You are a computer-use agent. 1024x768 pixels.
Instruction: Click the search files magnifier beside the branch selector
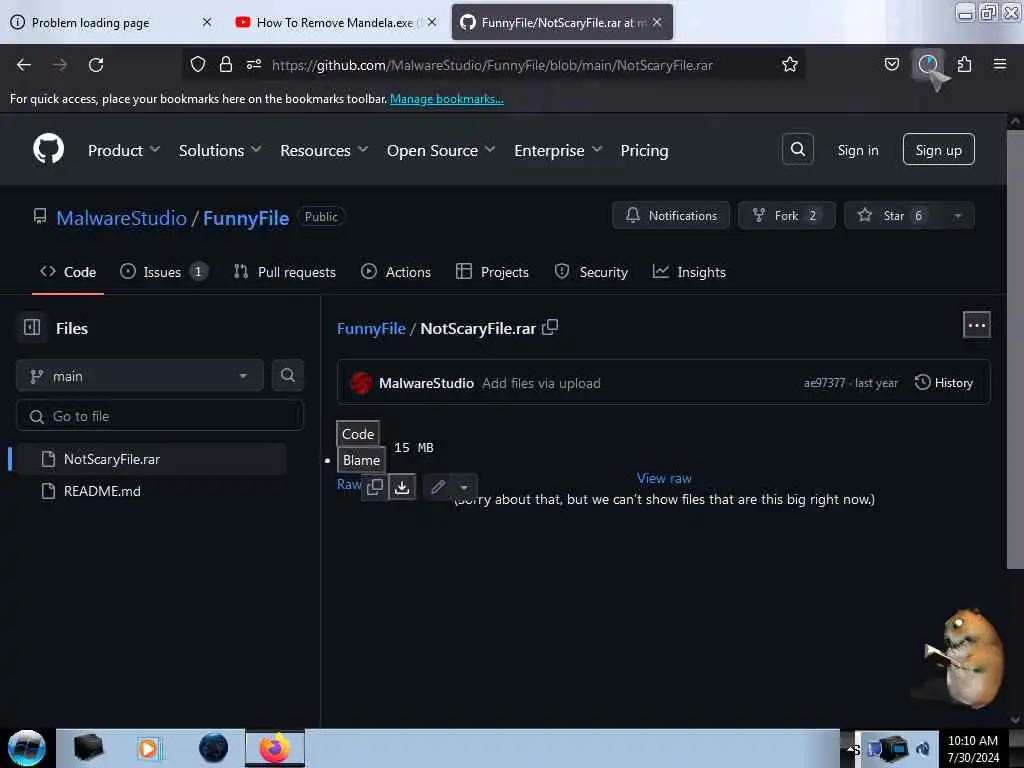pyautogui.click(x=287, y=375)
